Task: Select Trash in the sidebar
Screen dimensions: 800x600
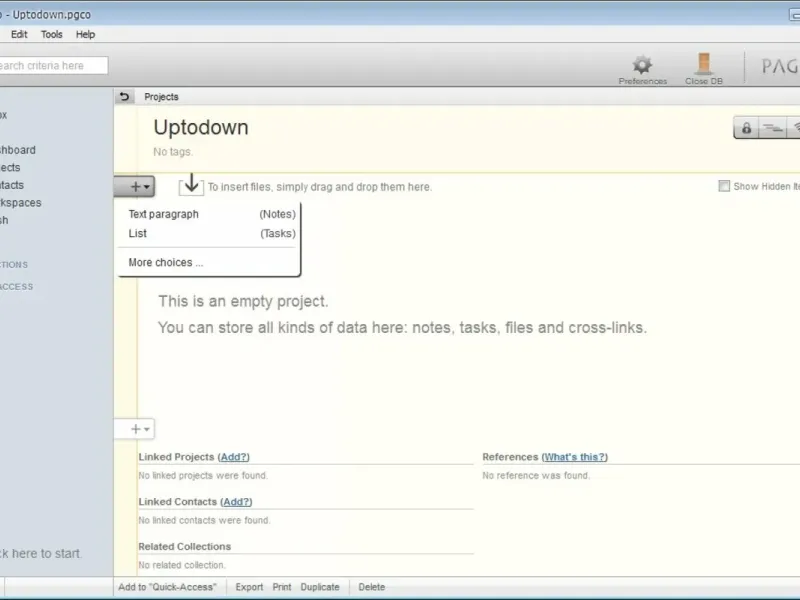Action: tap(4, 220)
